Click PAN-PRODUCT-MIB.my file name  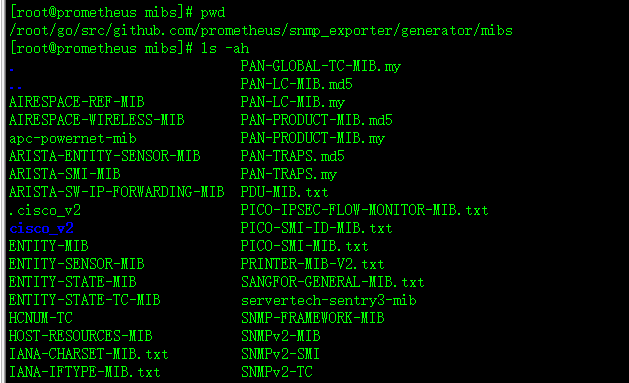312,138
